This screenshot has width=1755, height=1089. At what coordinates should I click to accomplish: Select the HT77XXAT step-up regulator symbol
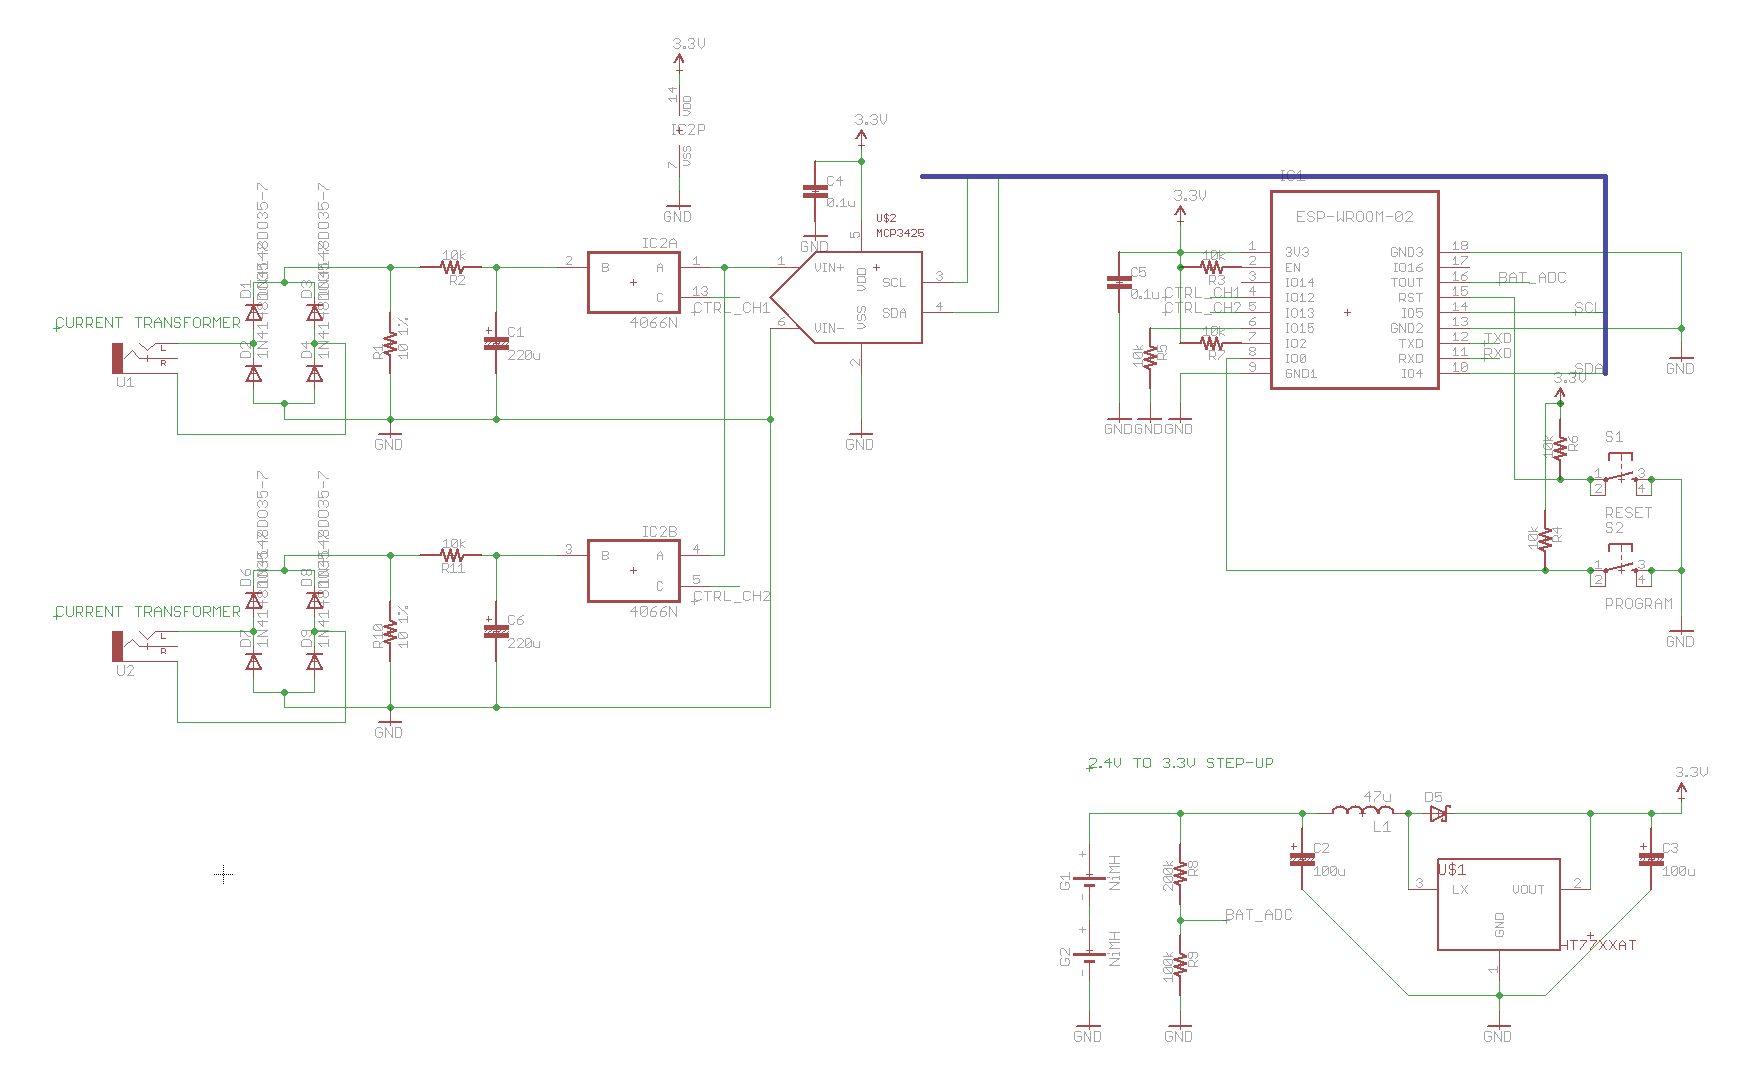tap(1498, 904)
